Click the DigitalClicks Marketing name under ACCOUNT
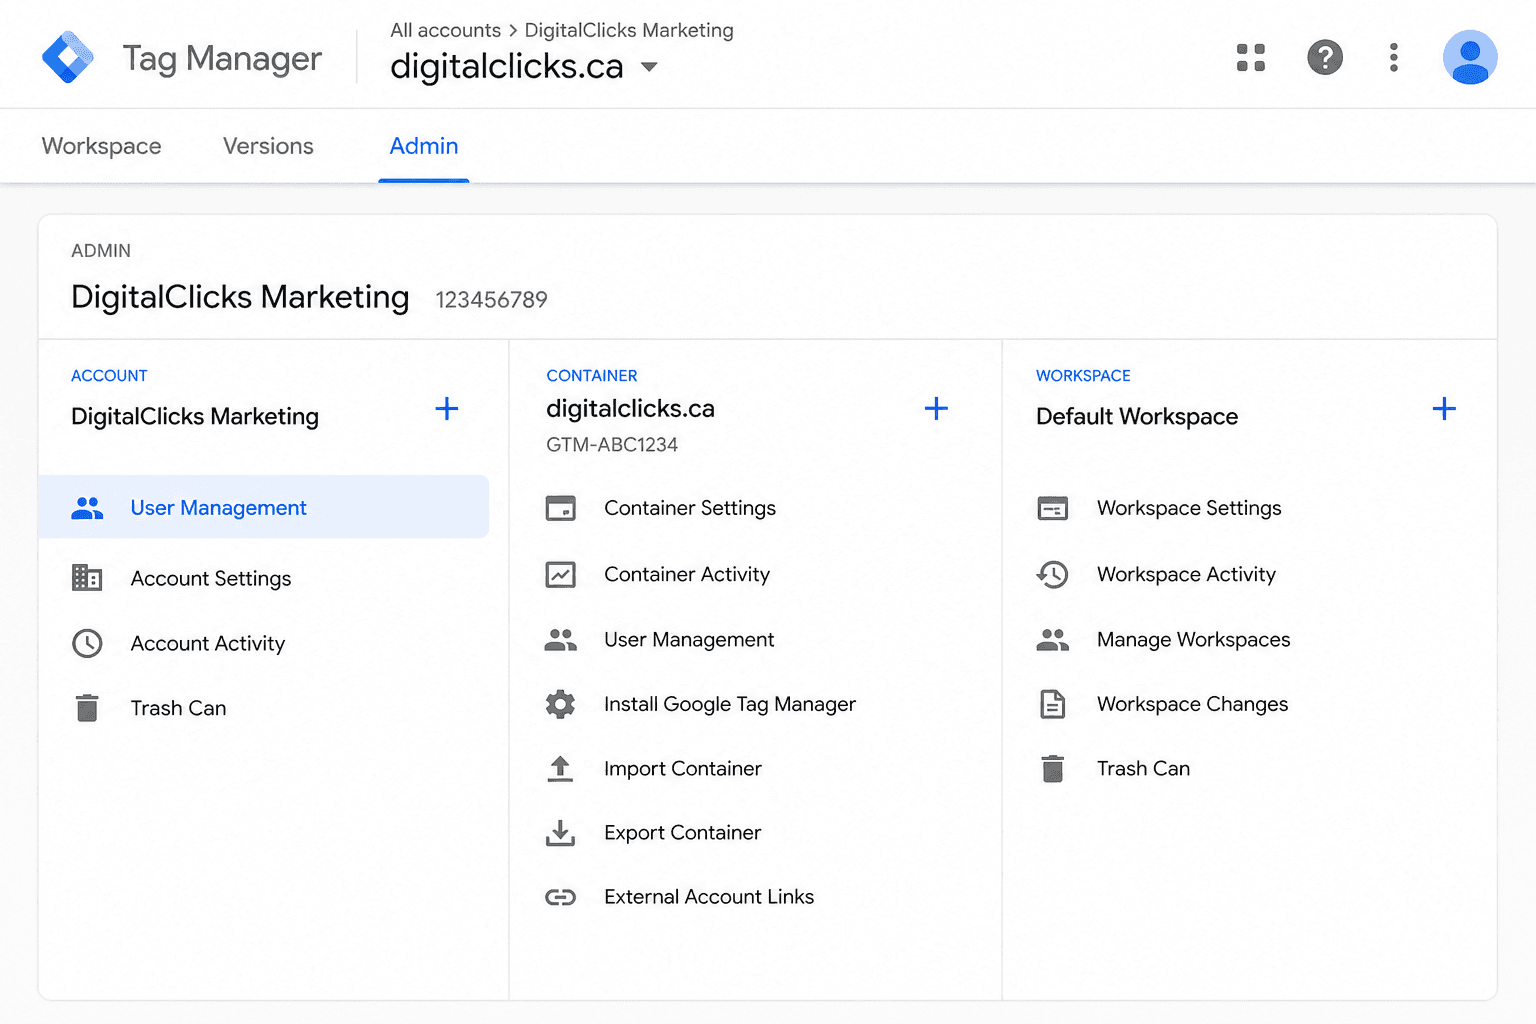The image size is (1536, 1024). coord(195,416)
